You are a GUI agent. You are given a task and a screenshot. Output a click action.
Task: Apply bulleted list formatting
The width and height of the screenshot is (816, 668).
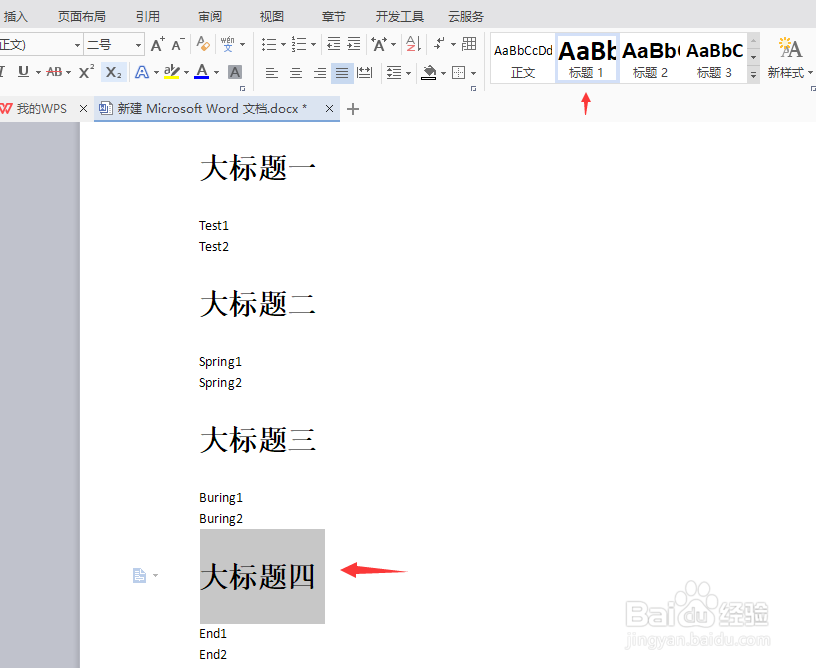[x=269, y=44]
